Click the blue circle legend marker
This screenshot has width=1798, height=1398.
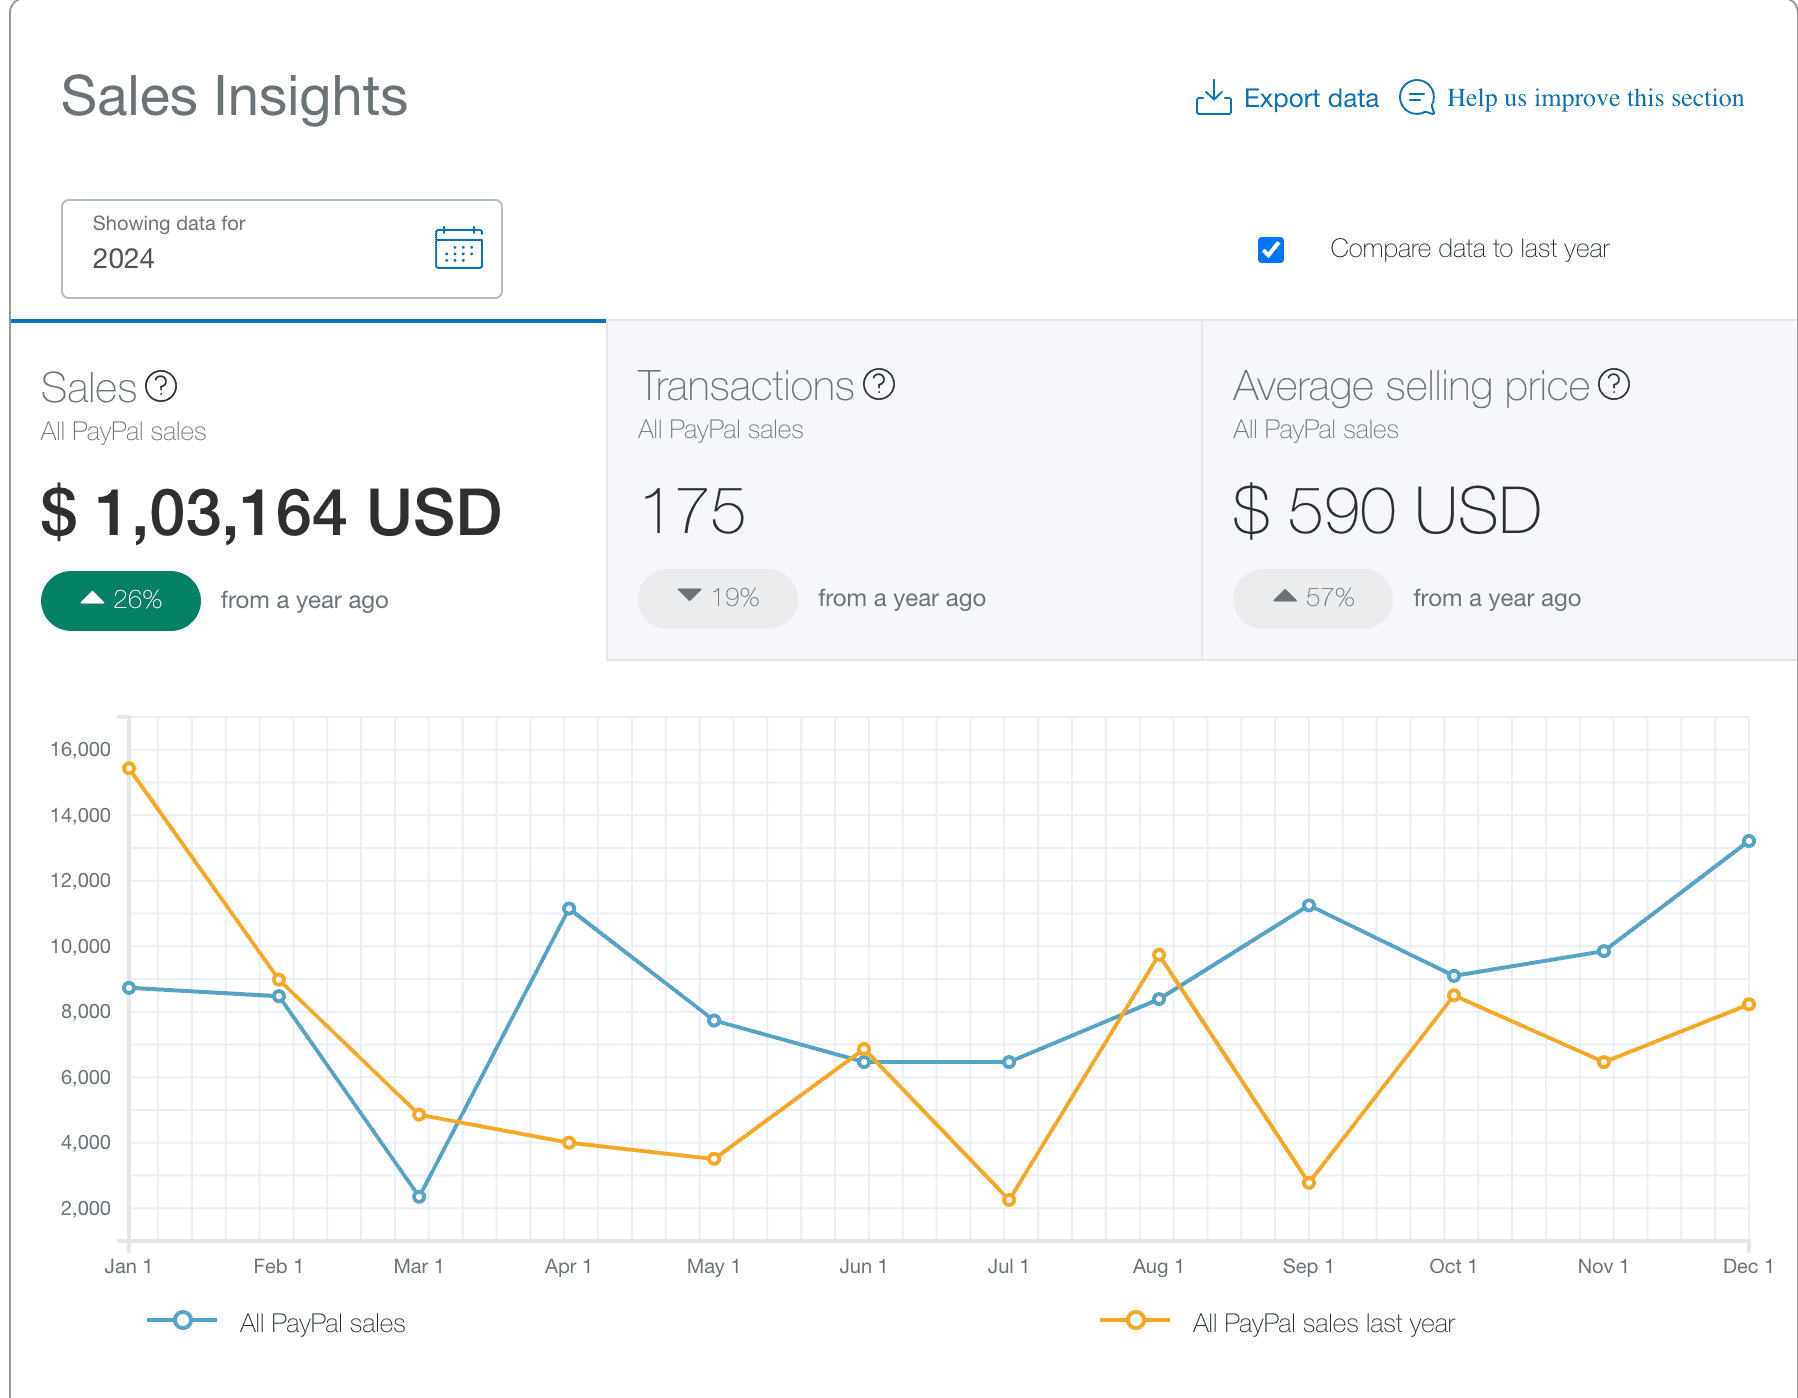(x=181, y=1320)
